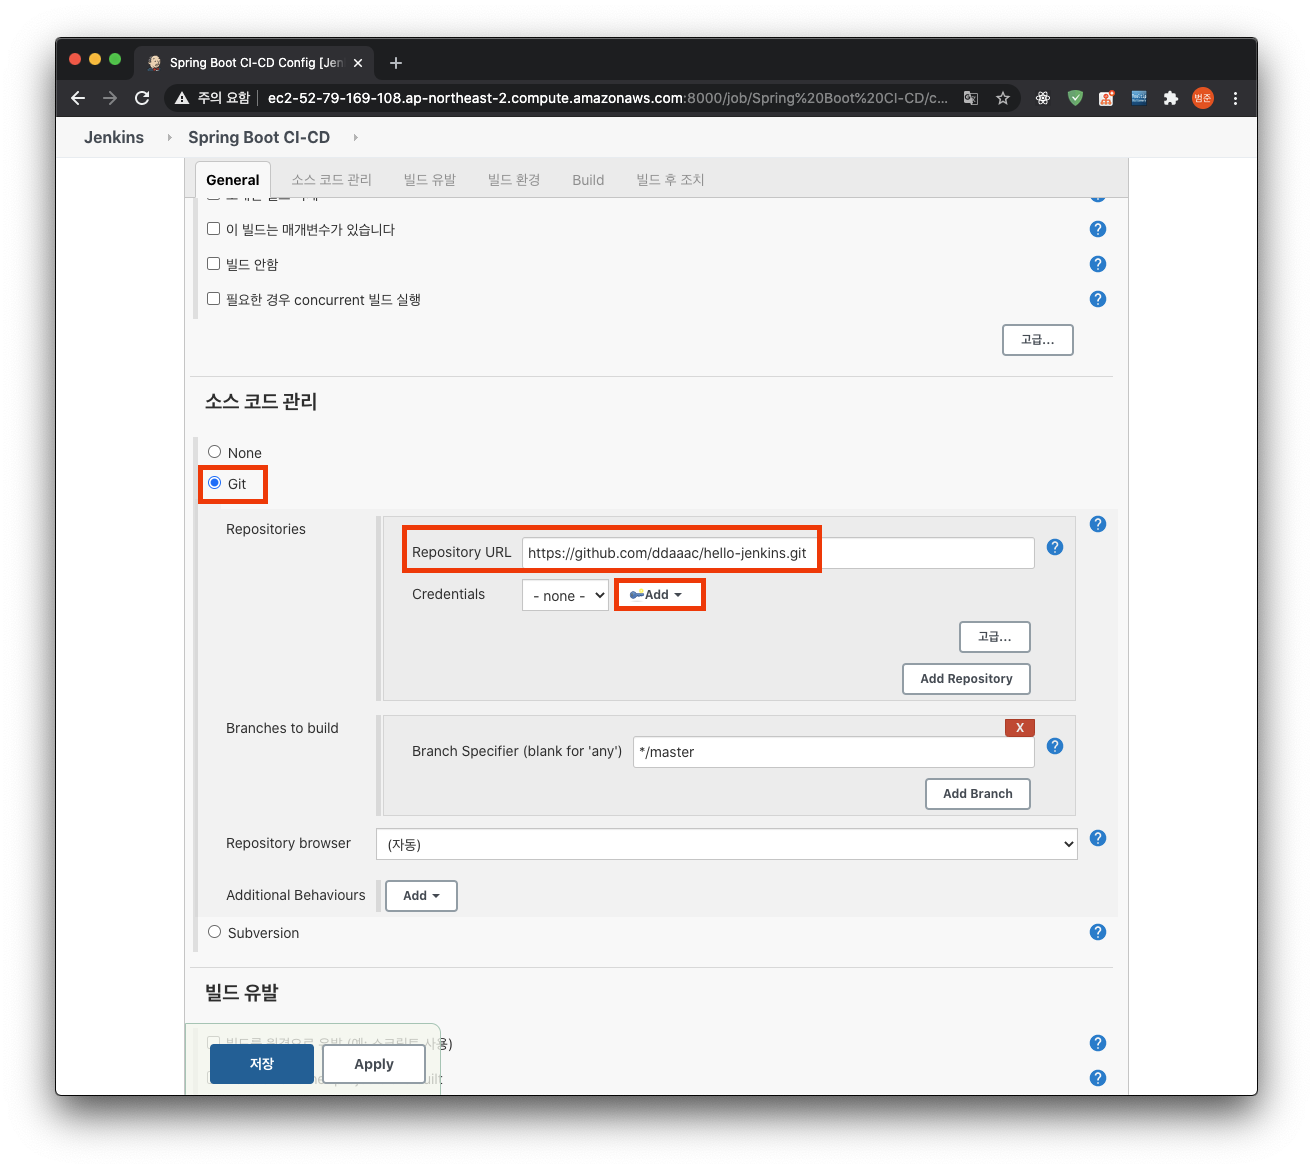Open the Jenkins breadcrumb link

tap(114, 137)
